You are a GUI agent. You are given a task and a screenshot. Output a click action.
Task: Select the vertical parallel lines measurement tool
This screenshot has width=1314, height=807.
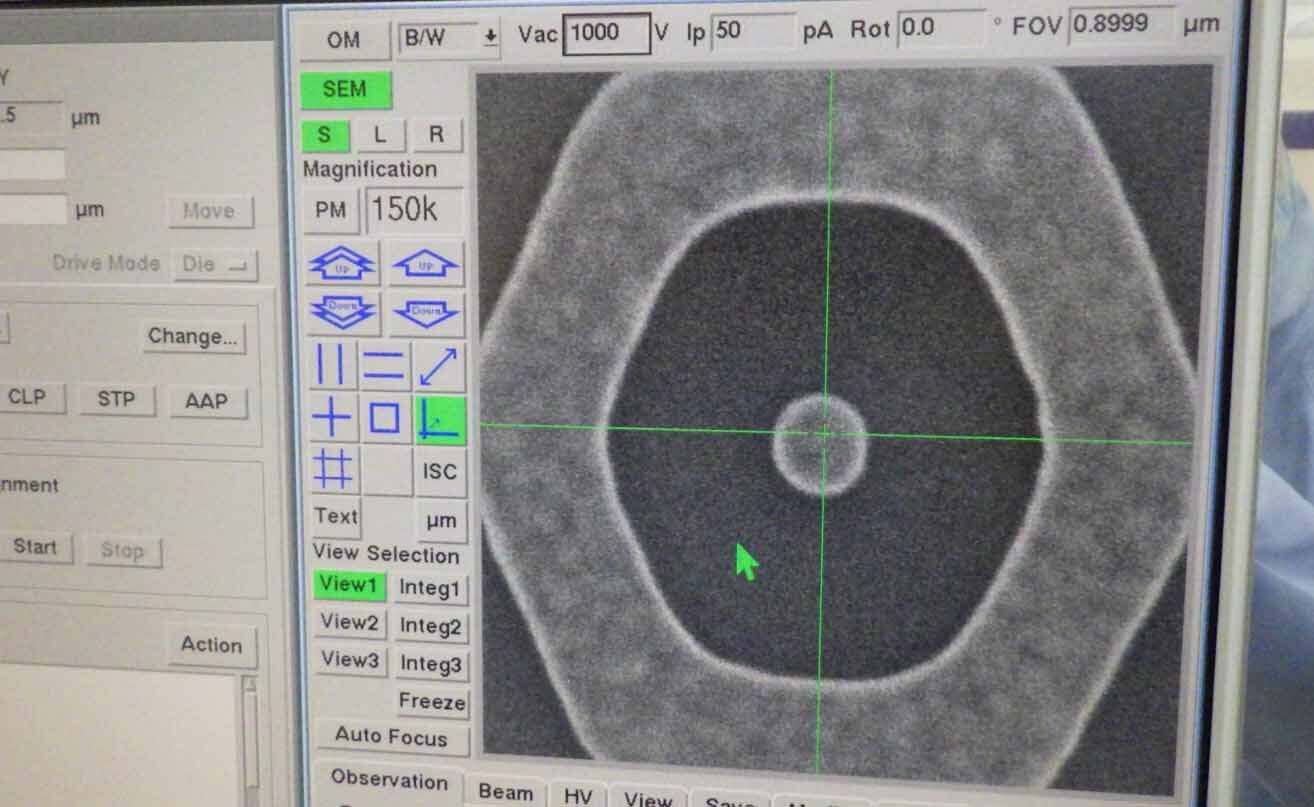331,366
